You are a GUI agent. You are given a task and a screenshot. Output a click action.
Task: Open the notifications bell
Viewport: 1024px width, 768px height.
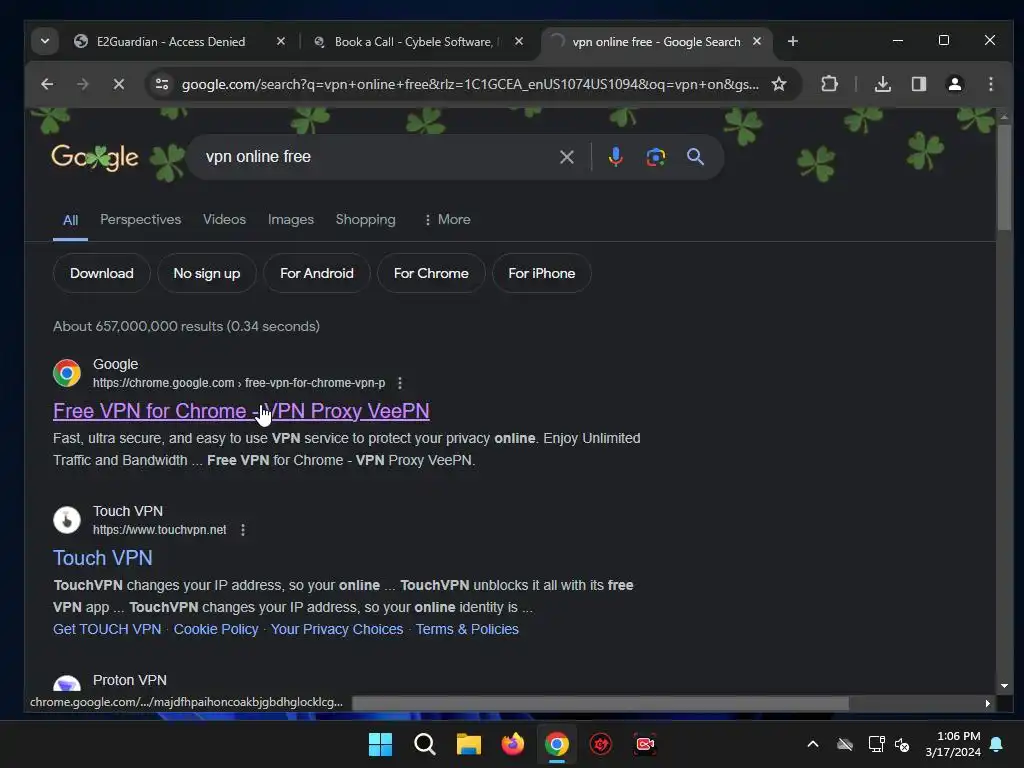(x=997, y=744)
